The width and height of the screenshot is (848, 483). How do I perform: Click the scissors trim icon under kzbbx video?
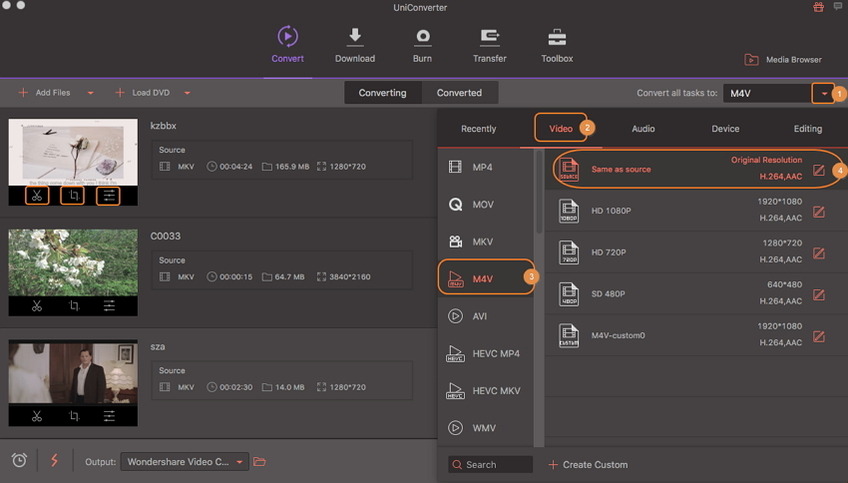(37, 195)
